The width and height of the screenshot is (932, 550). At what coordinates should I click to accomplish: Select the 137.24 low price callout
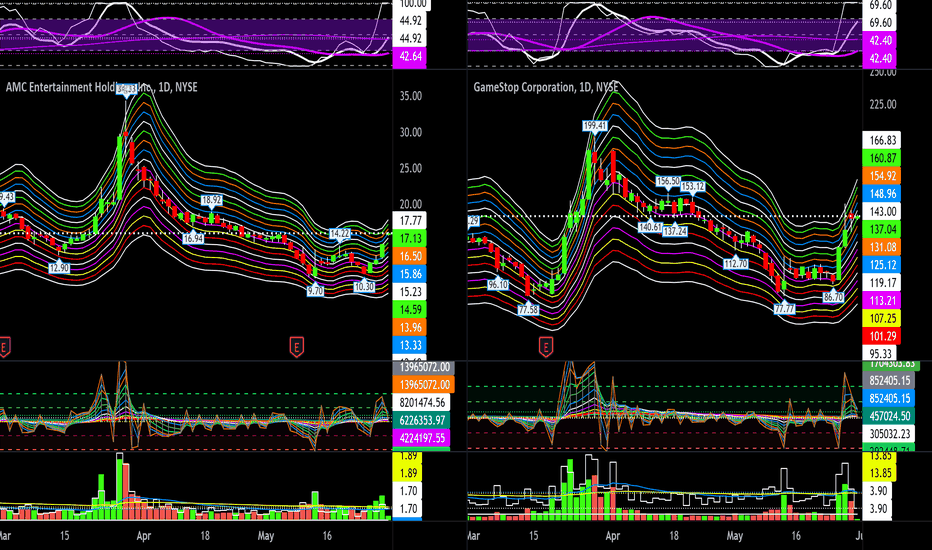click(x=675, y=231)
